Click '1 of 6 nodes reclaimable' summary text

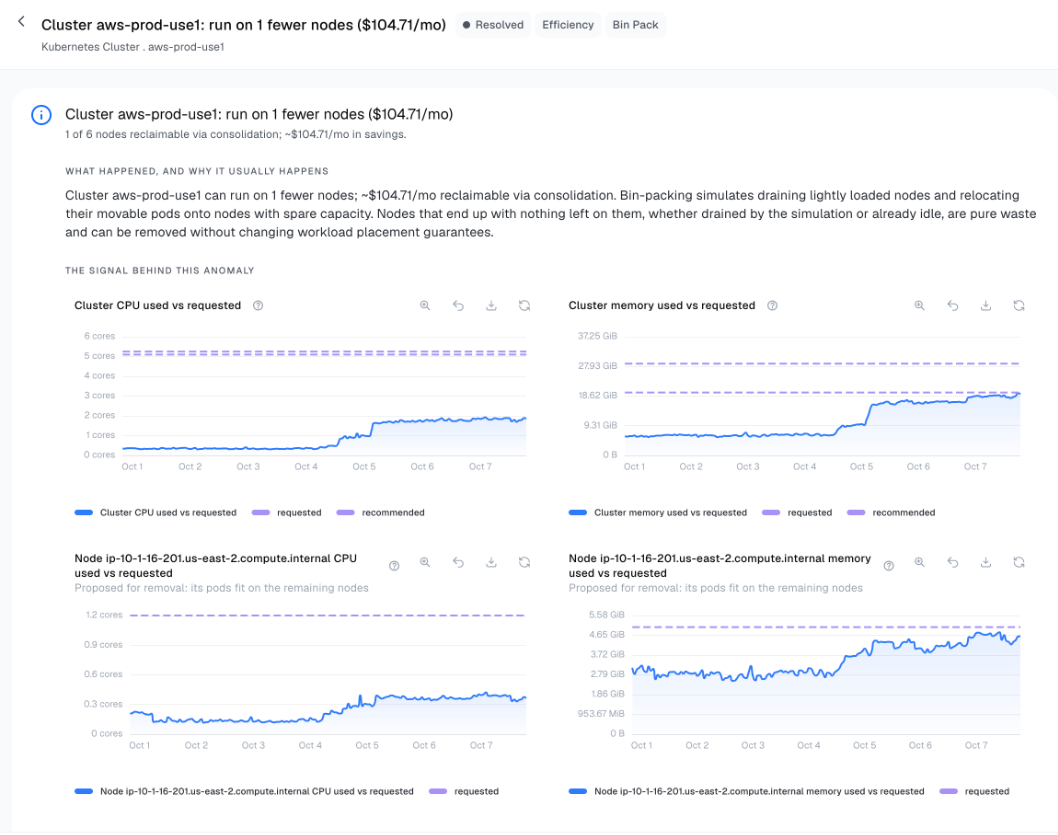pyautogui.click(x=235, y=134)
